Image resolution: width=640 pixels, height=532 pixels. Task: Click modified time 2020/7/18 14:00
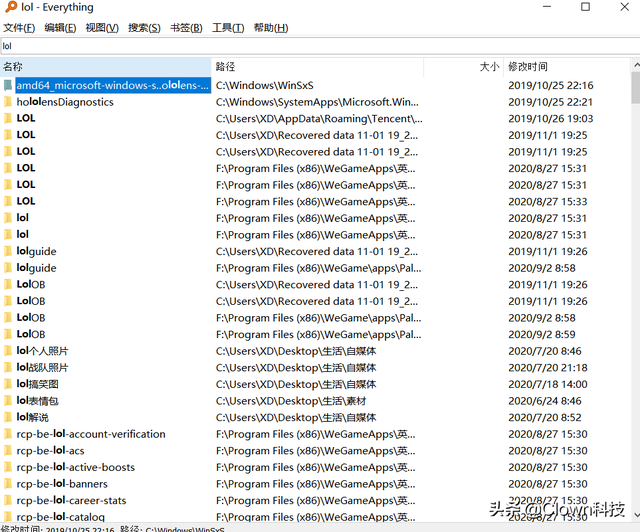pyautogui.click(x=548, y=384)
